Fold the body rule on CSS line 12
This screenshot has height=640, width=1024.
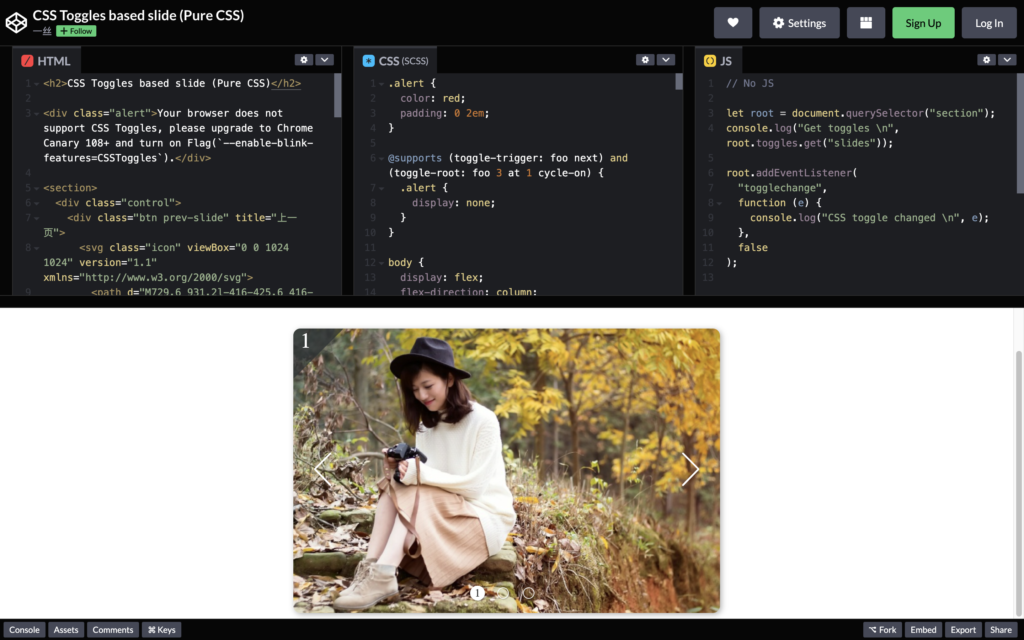(x=381, y=263)
